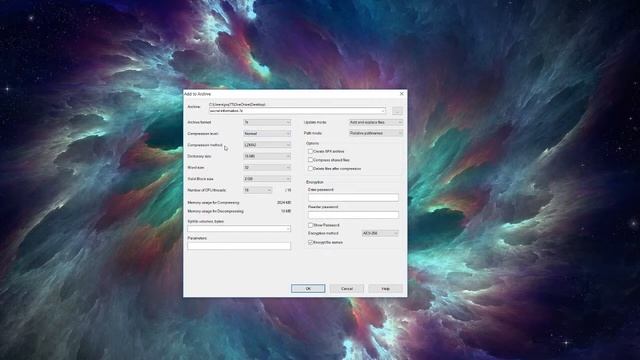Click the archive file name field
Viewport: 640px width, 360px height.
click(297, 111)
